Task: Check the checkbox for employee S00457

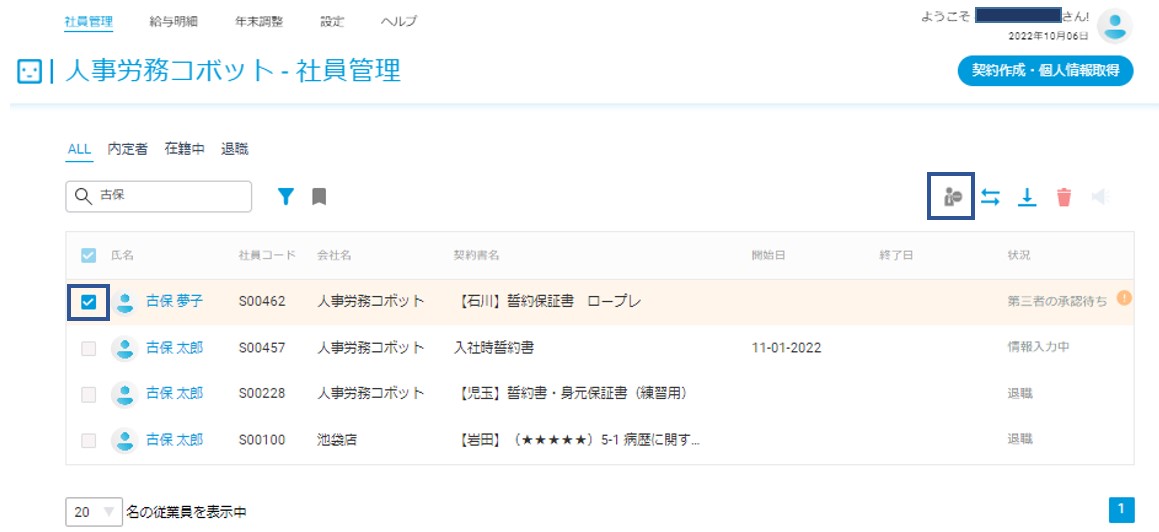Action: [89, 348]
